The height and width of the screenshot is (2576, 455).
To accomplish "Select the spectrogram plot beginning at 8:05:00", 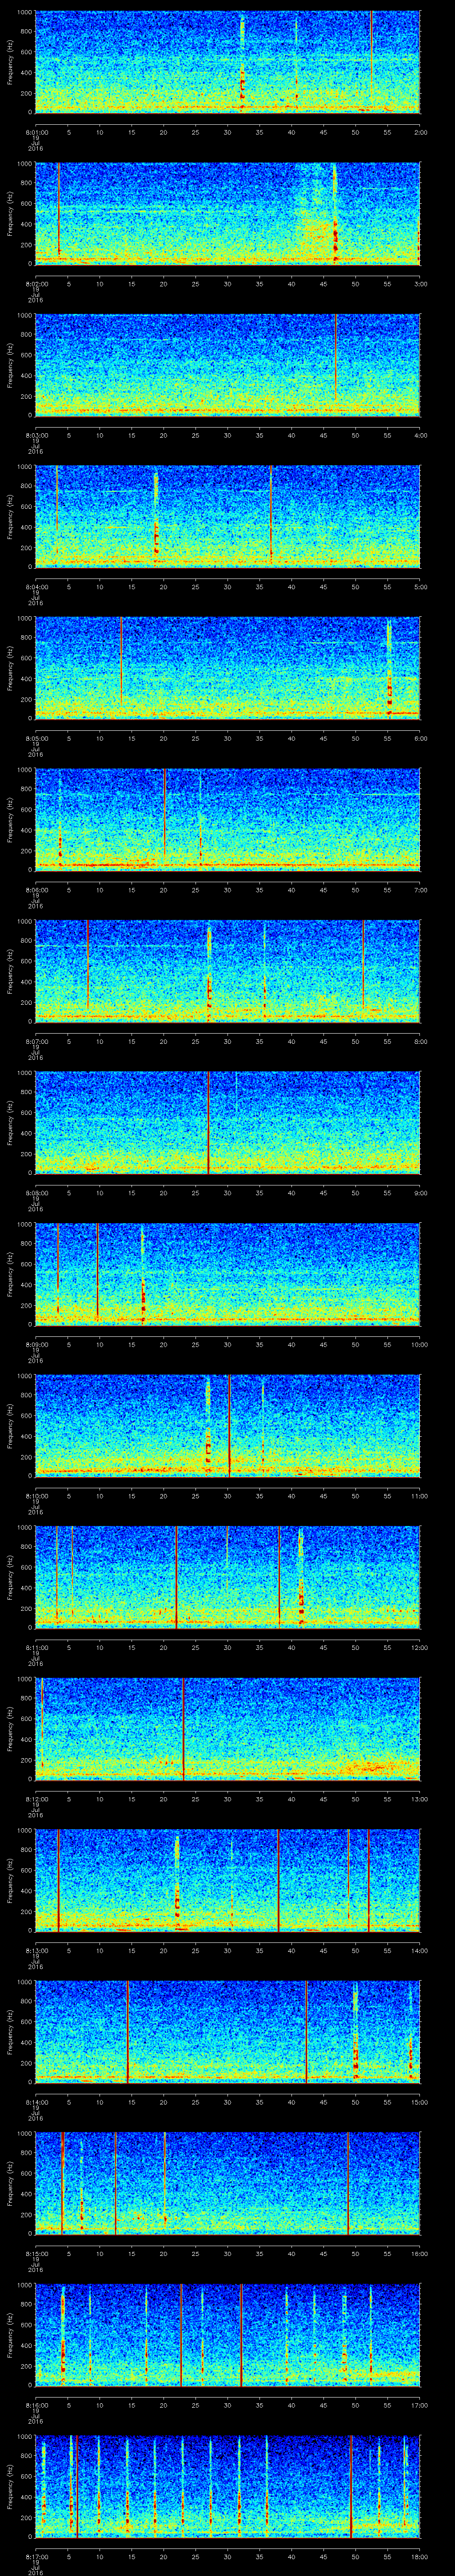I will pyautogui.click(x=228, y=668).
